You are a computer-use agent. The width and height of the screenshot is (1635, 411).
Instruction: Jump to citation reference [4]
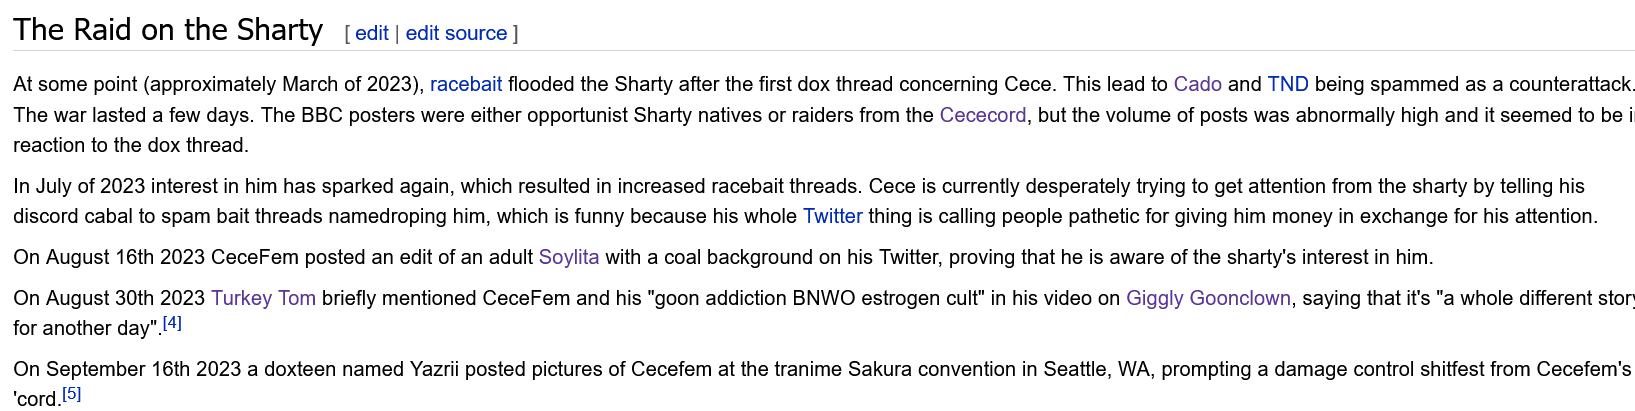(172, 323)
